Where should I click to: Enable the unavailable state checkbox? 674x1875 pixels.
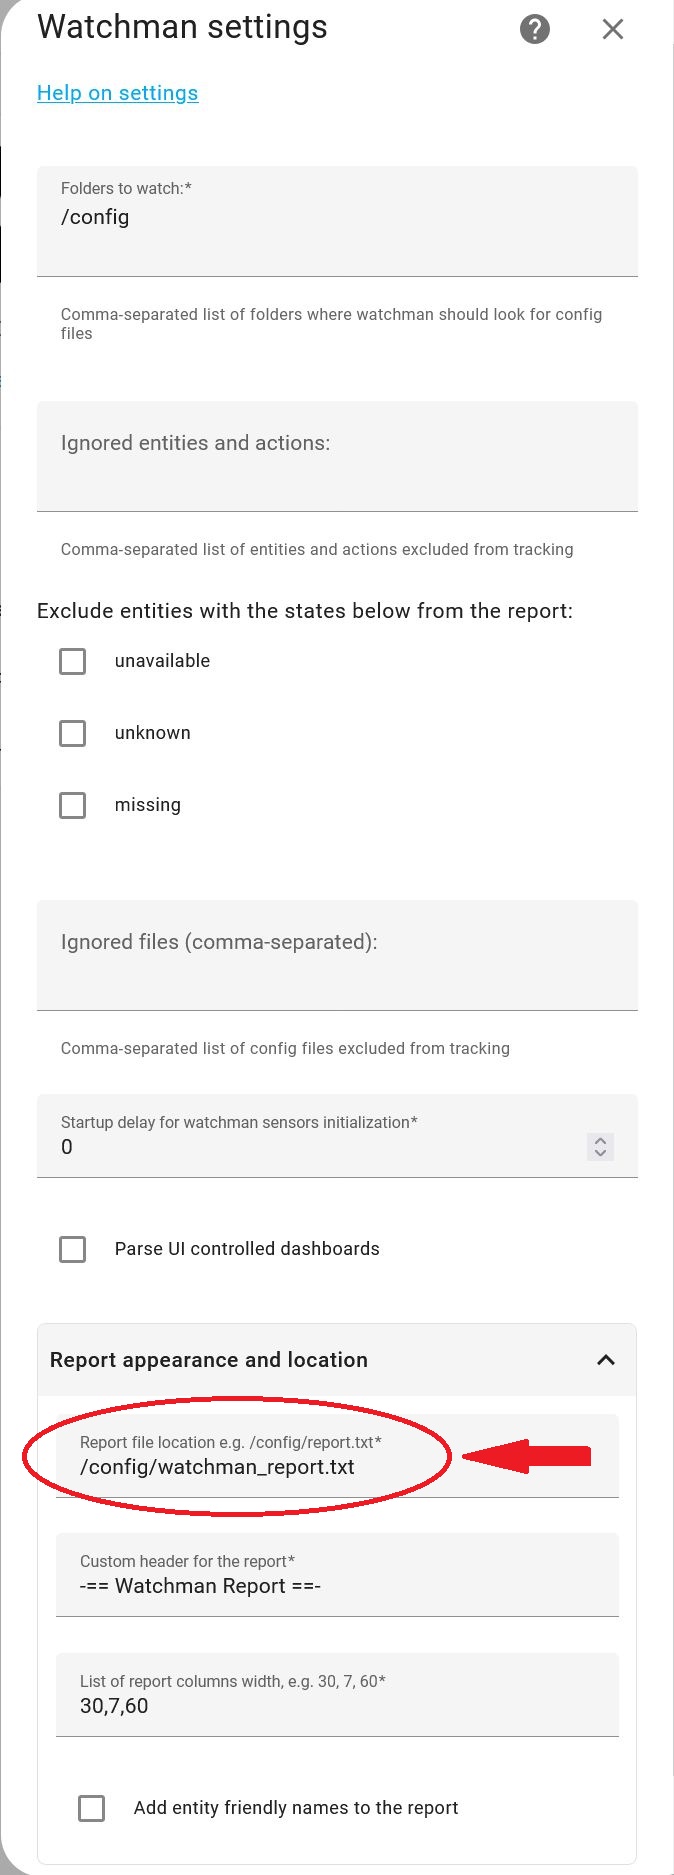(x=72, y=661)
